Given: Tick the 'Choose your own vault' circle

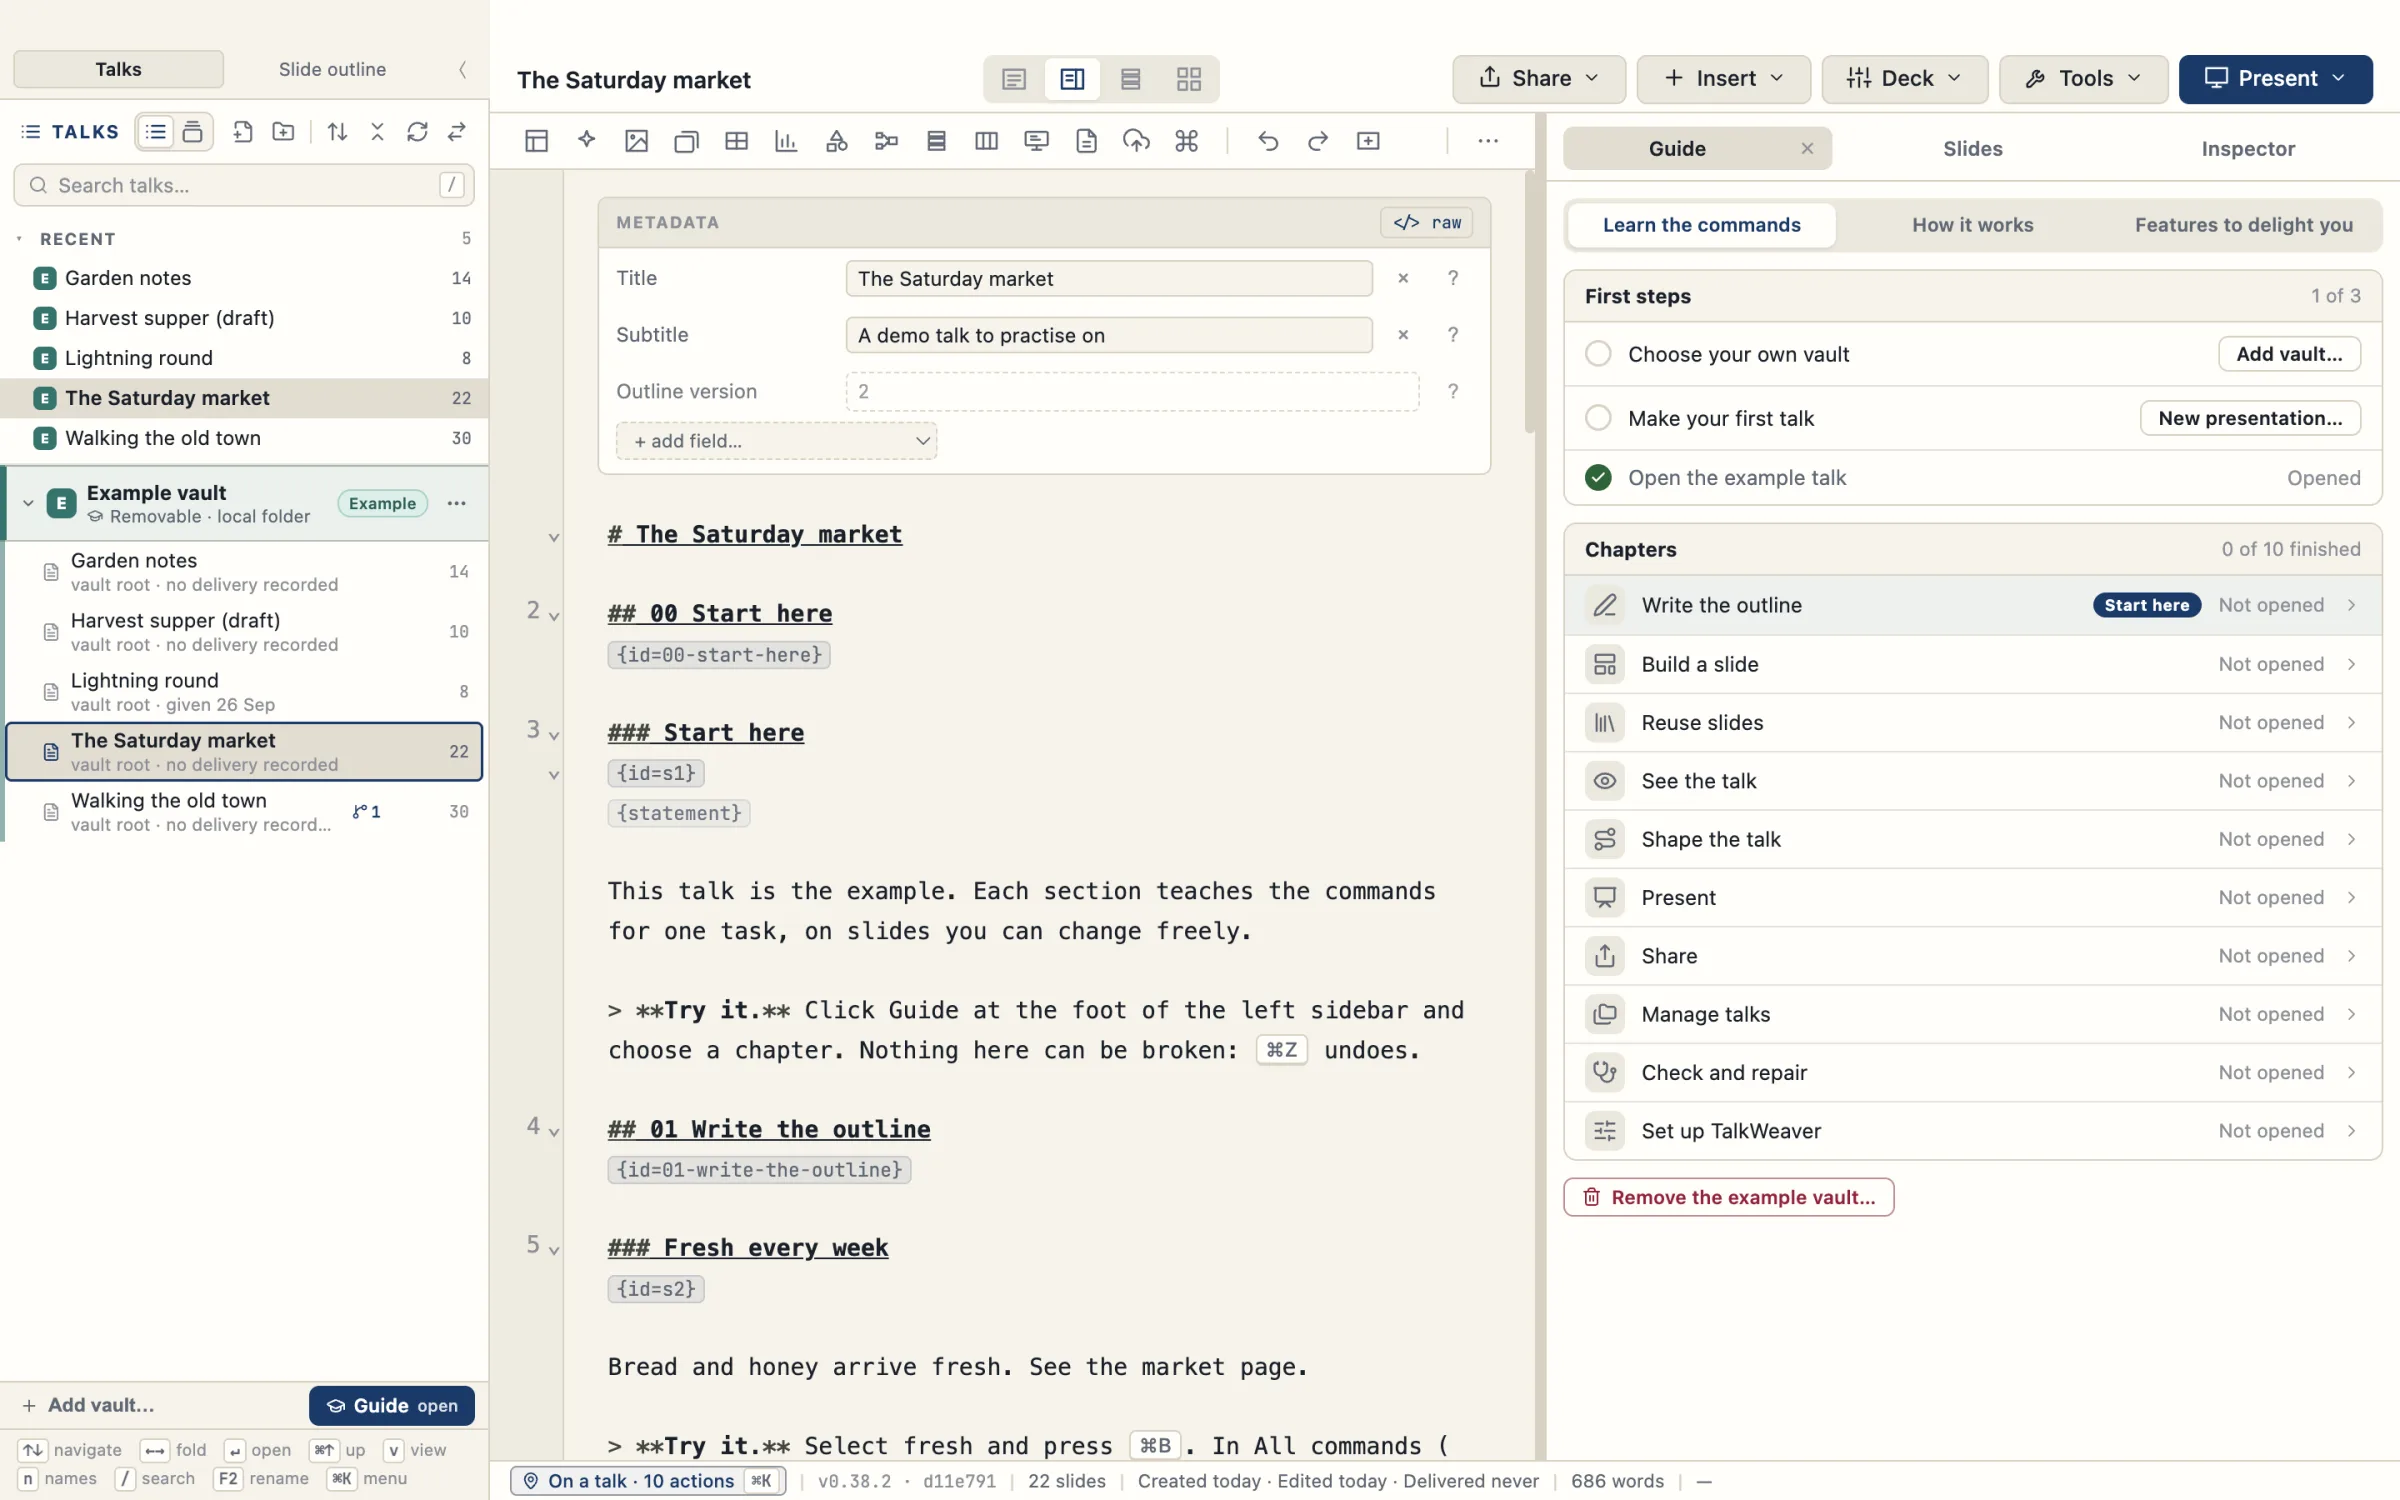Looking at the screenshot, I should point(1598,354).
